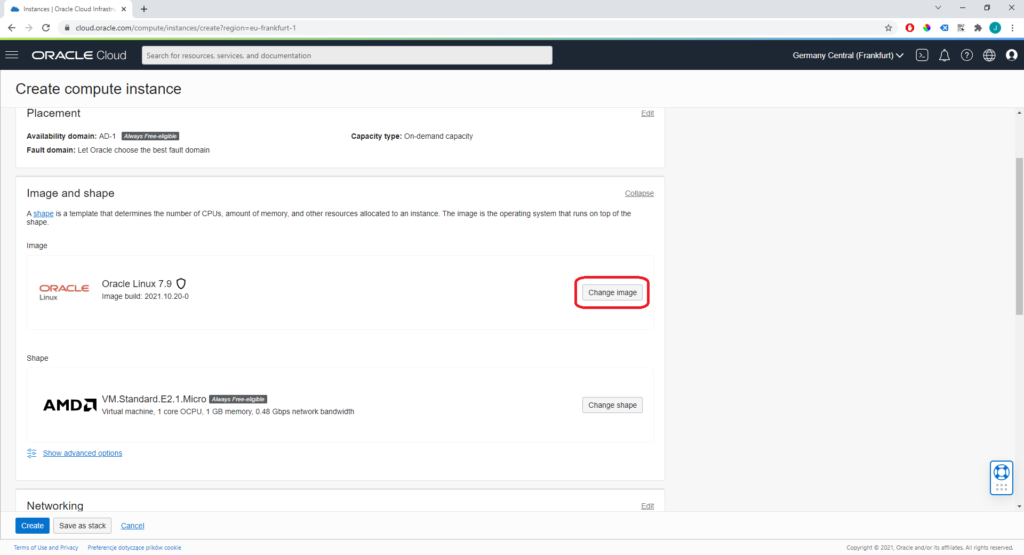The height and width of the screenshot is (555, 1024).
Task: Cancel instance creation
Action: 132,526
